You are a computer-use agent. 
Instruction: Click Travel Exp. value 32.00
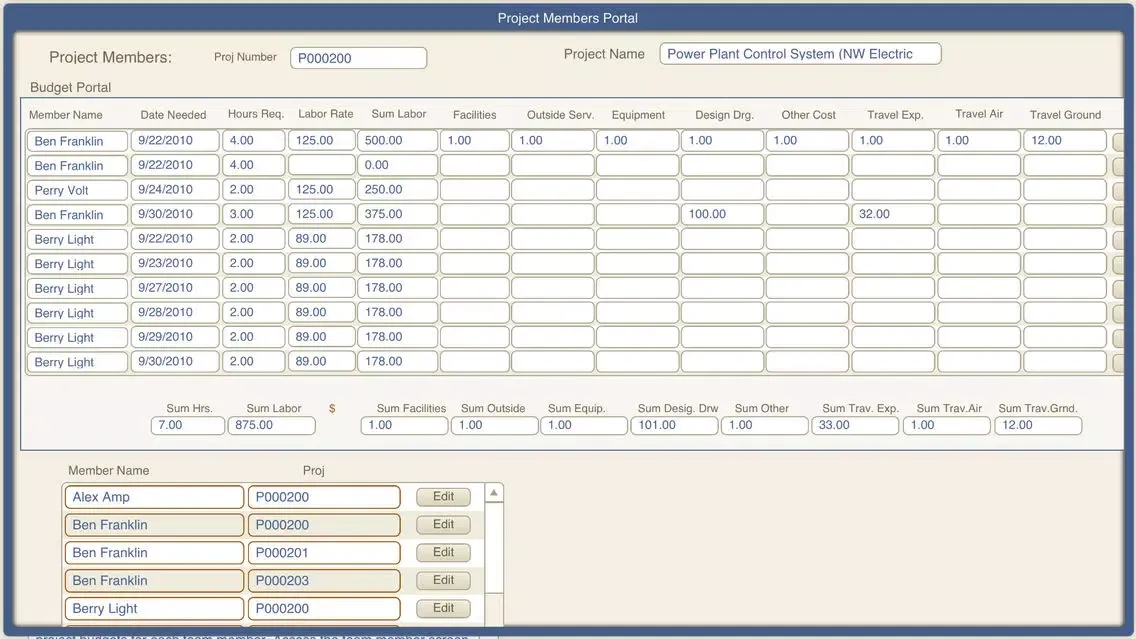point(893,214)
